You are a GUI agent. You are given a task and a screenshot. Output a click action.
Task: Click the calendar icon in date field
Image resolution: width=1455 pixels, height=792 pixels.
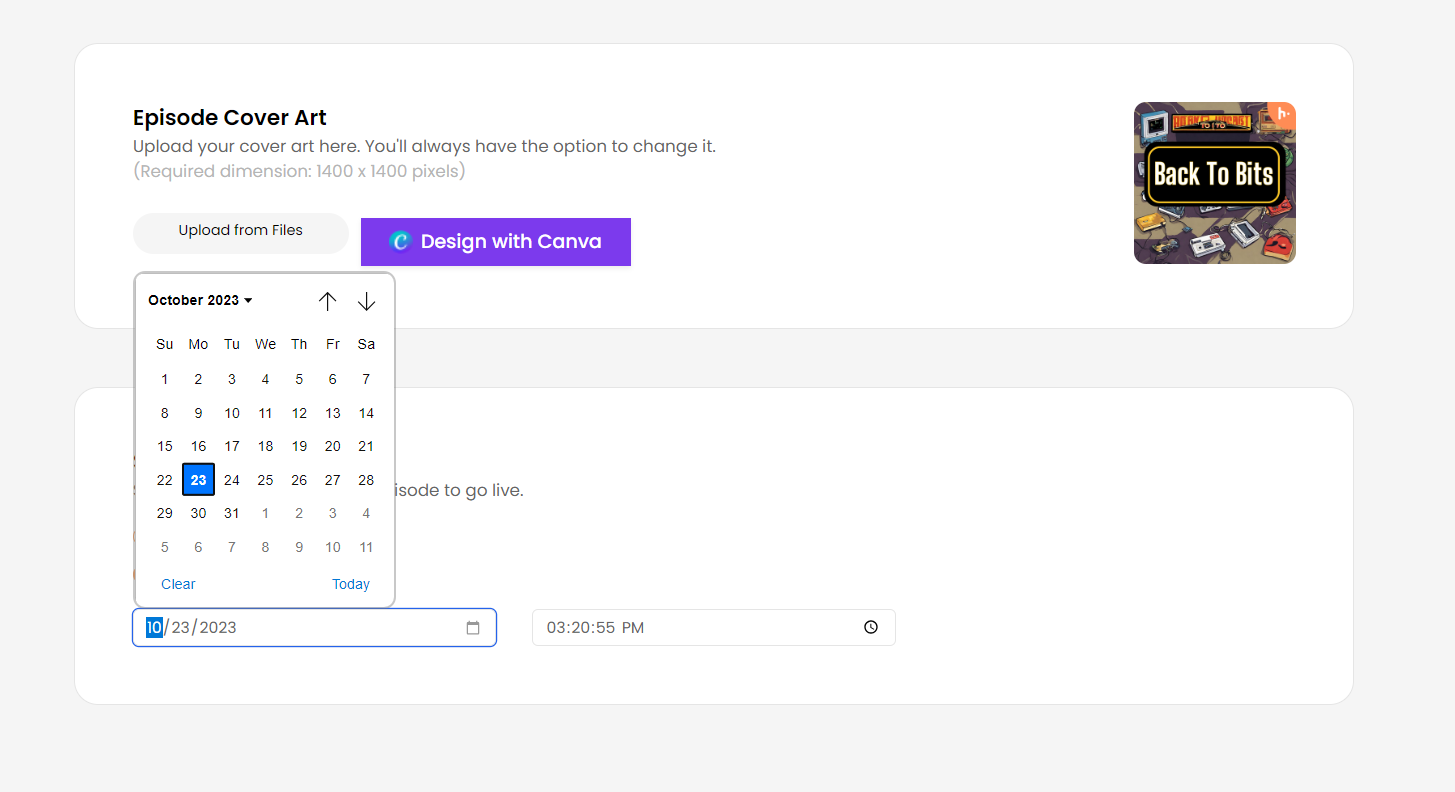click(x=473, y=628)
